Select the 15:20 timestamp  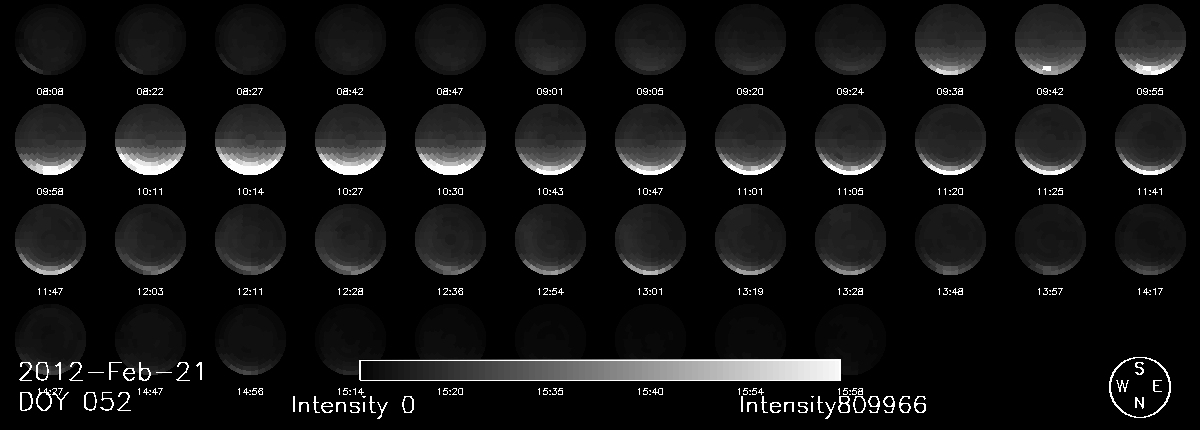[450, 390]
